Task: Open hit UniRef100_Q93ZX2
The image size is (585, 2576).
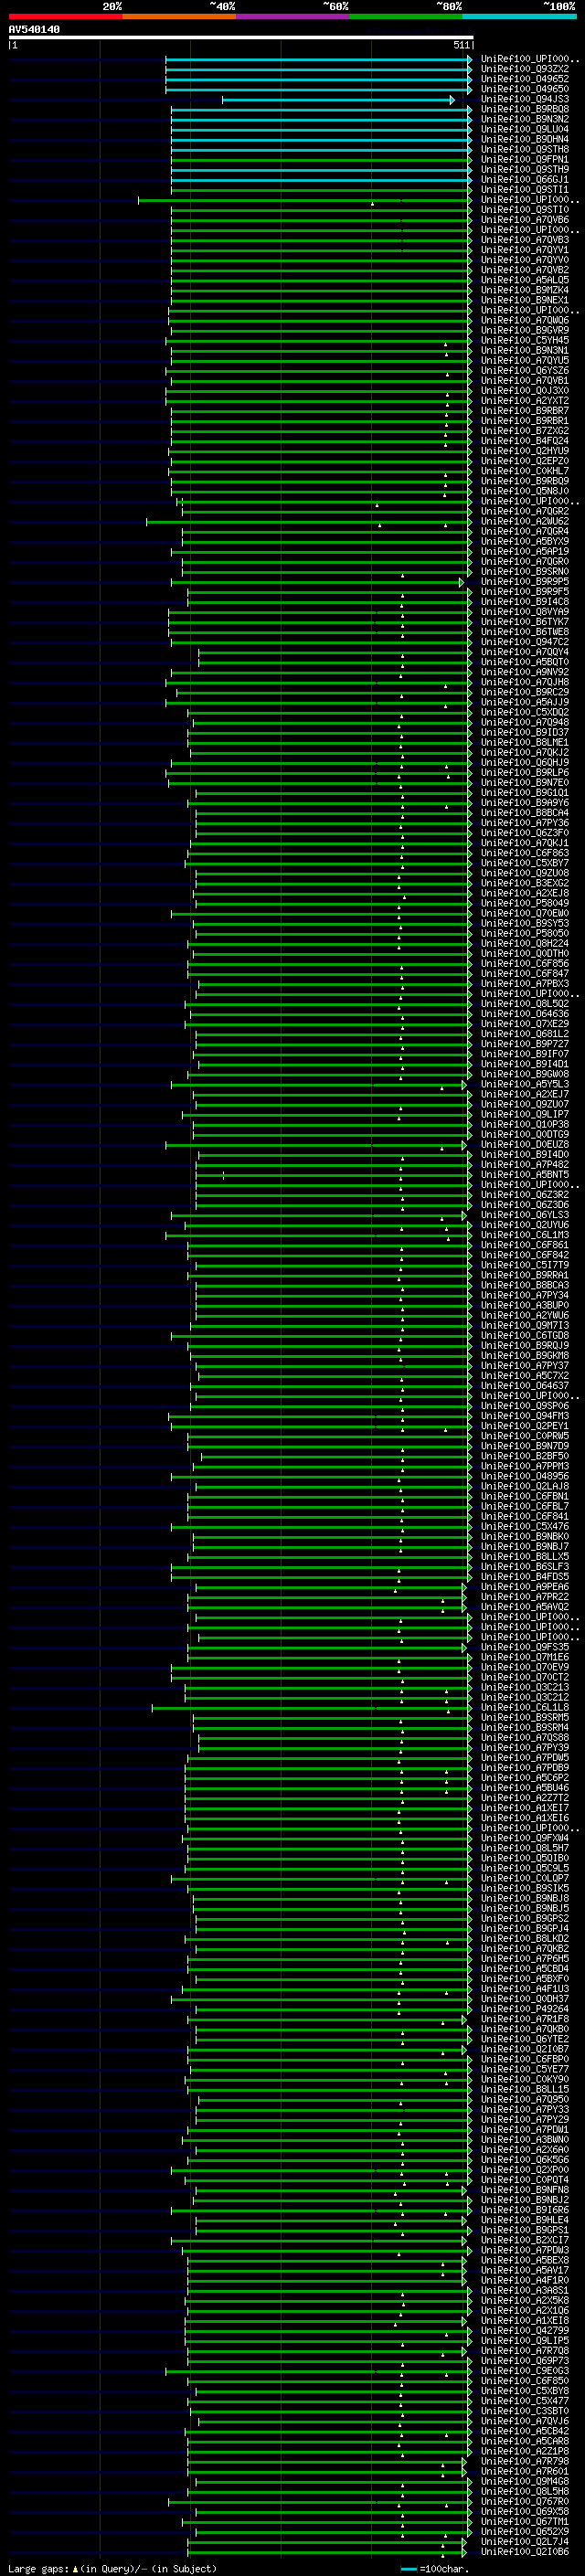Action: tap(525, 69)
